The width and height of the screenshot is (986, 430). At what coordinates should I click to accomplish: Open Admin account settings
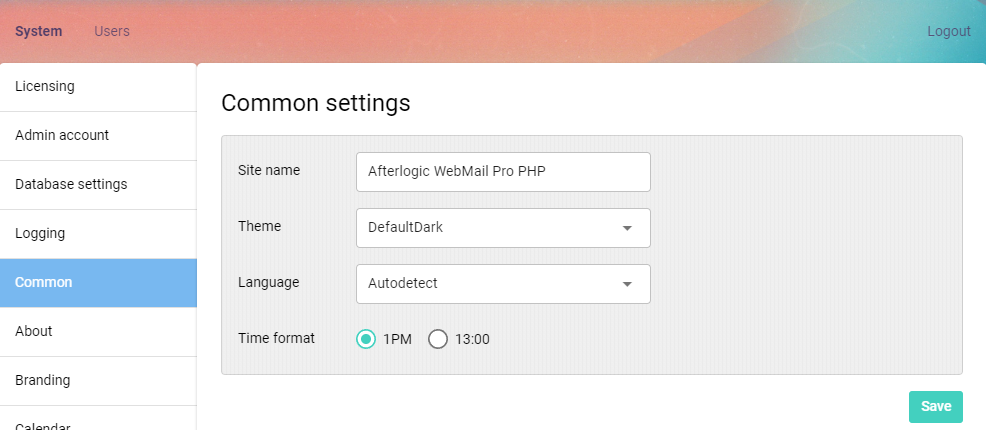pos(62,135)
